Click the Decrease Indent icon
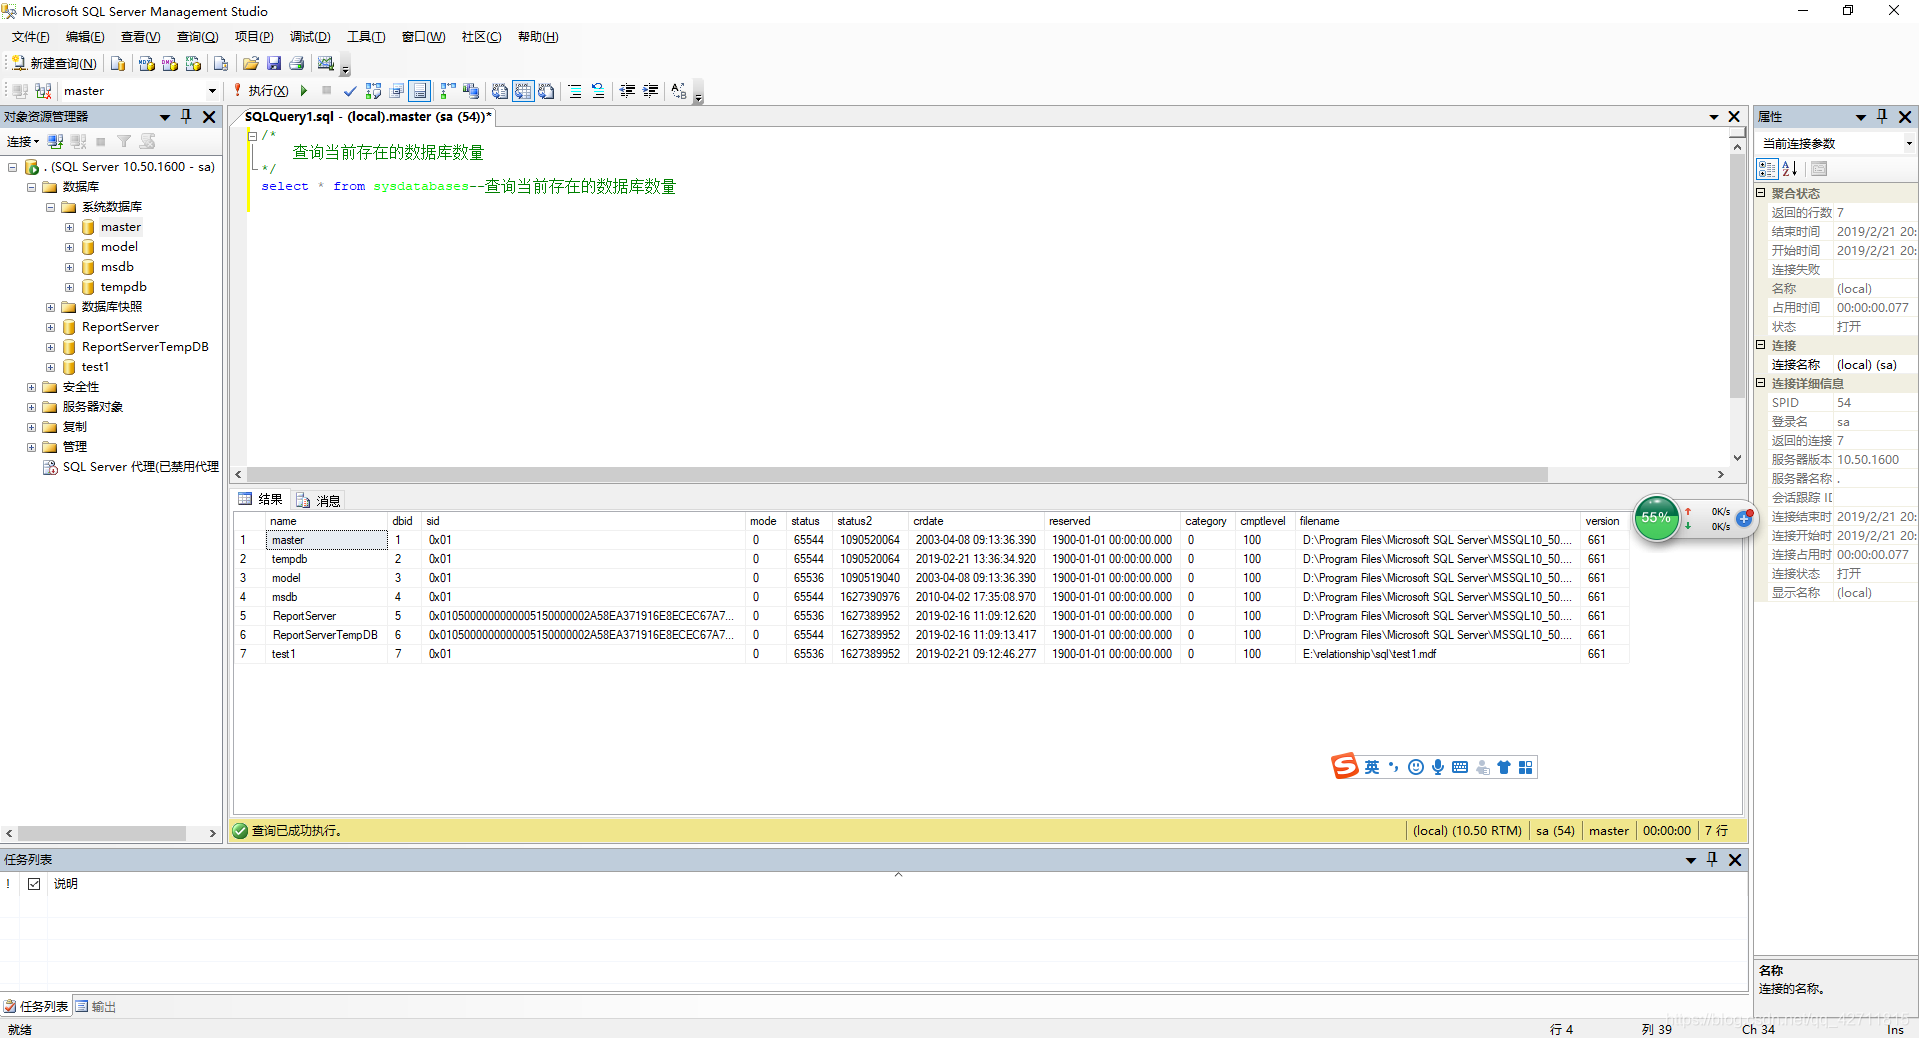The height and width of the screenshot is (1038, 1919). click(x=627, y=91)
